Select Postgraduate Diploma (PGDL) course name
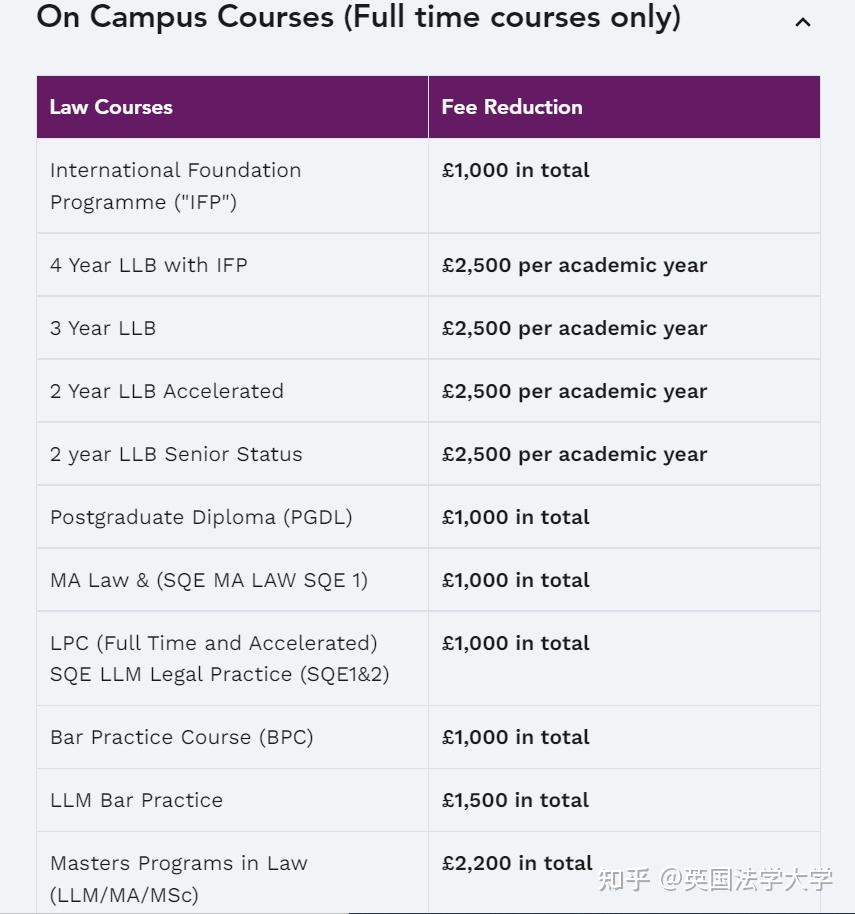The width and height of the screenshot is (855, 914). click(201, 517)
